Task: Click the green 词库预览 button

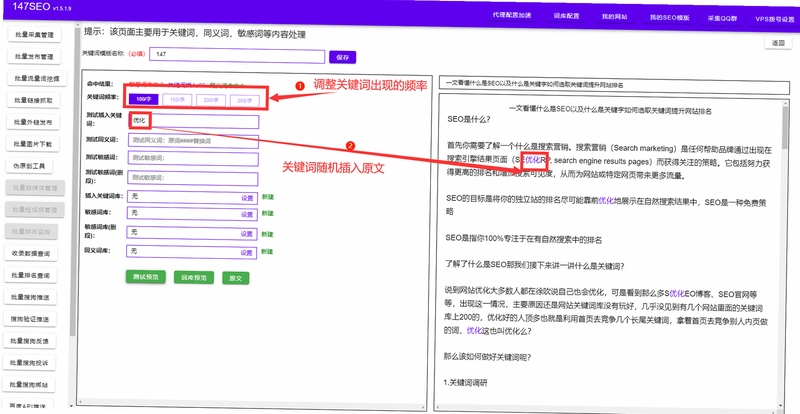Action: [x=193, y=278]
